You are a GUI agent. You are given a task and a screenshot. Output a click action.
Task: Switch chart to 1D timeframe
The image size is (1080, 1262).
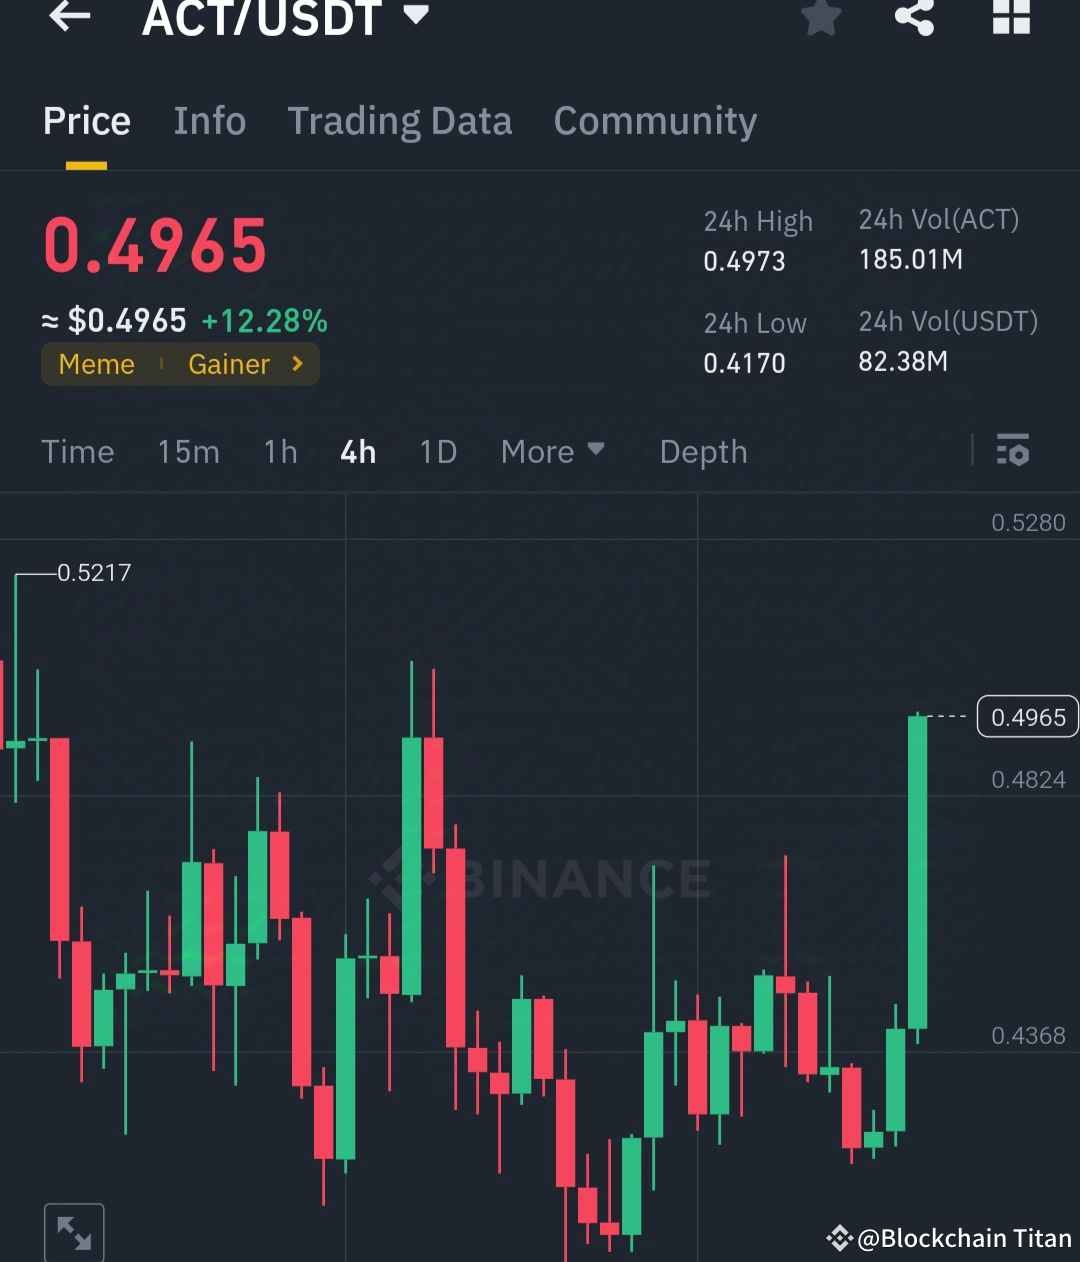click(x=437, y=452)
